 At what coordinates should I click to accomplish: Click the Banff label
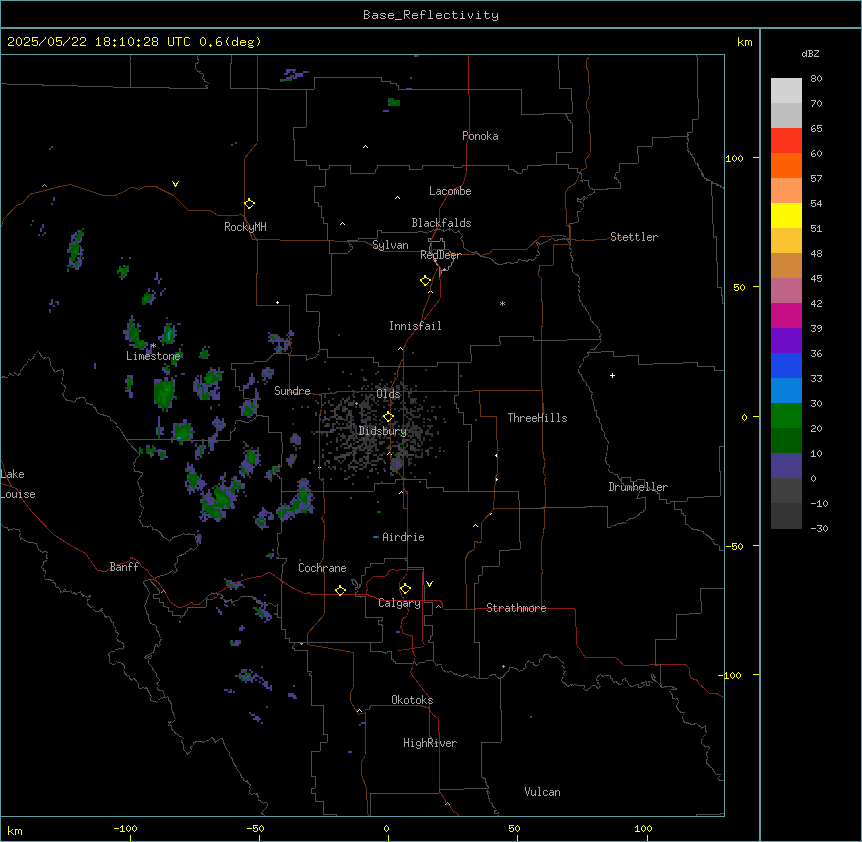pos(124,567)
